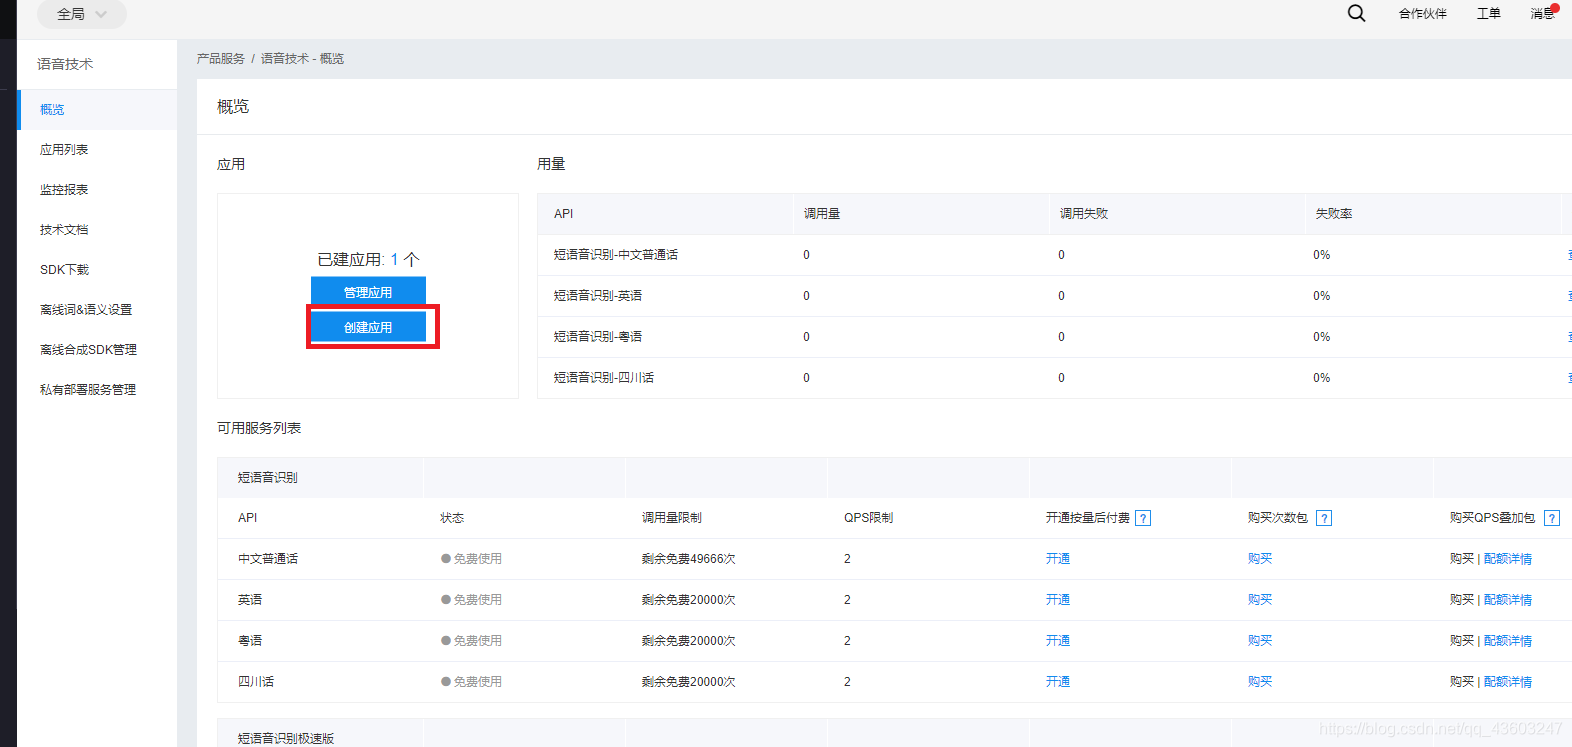This screenshot has height=747, width=1572.
Task: Open 配额详情 for 英语 row
Action: pos(1508,600)
